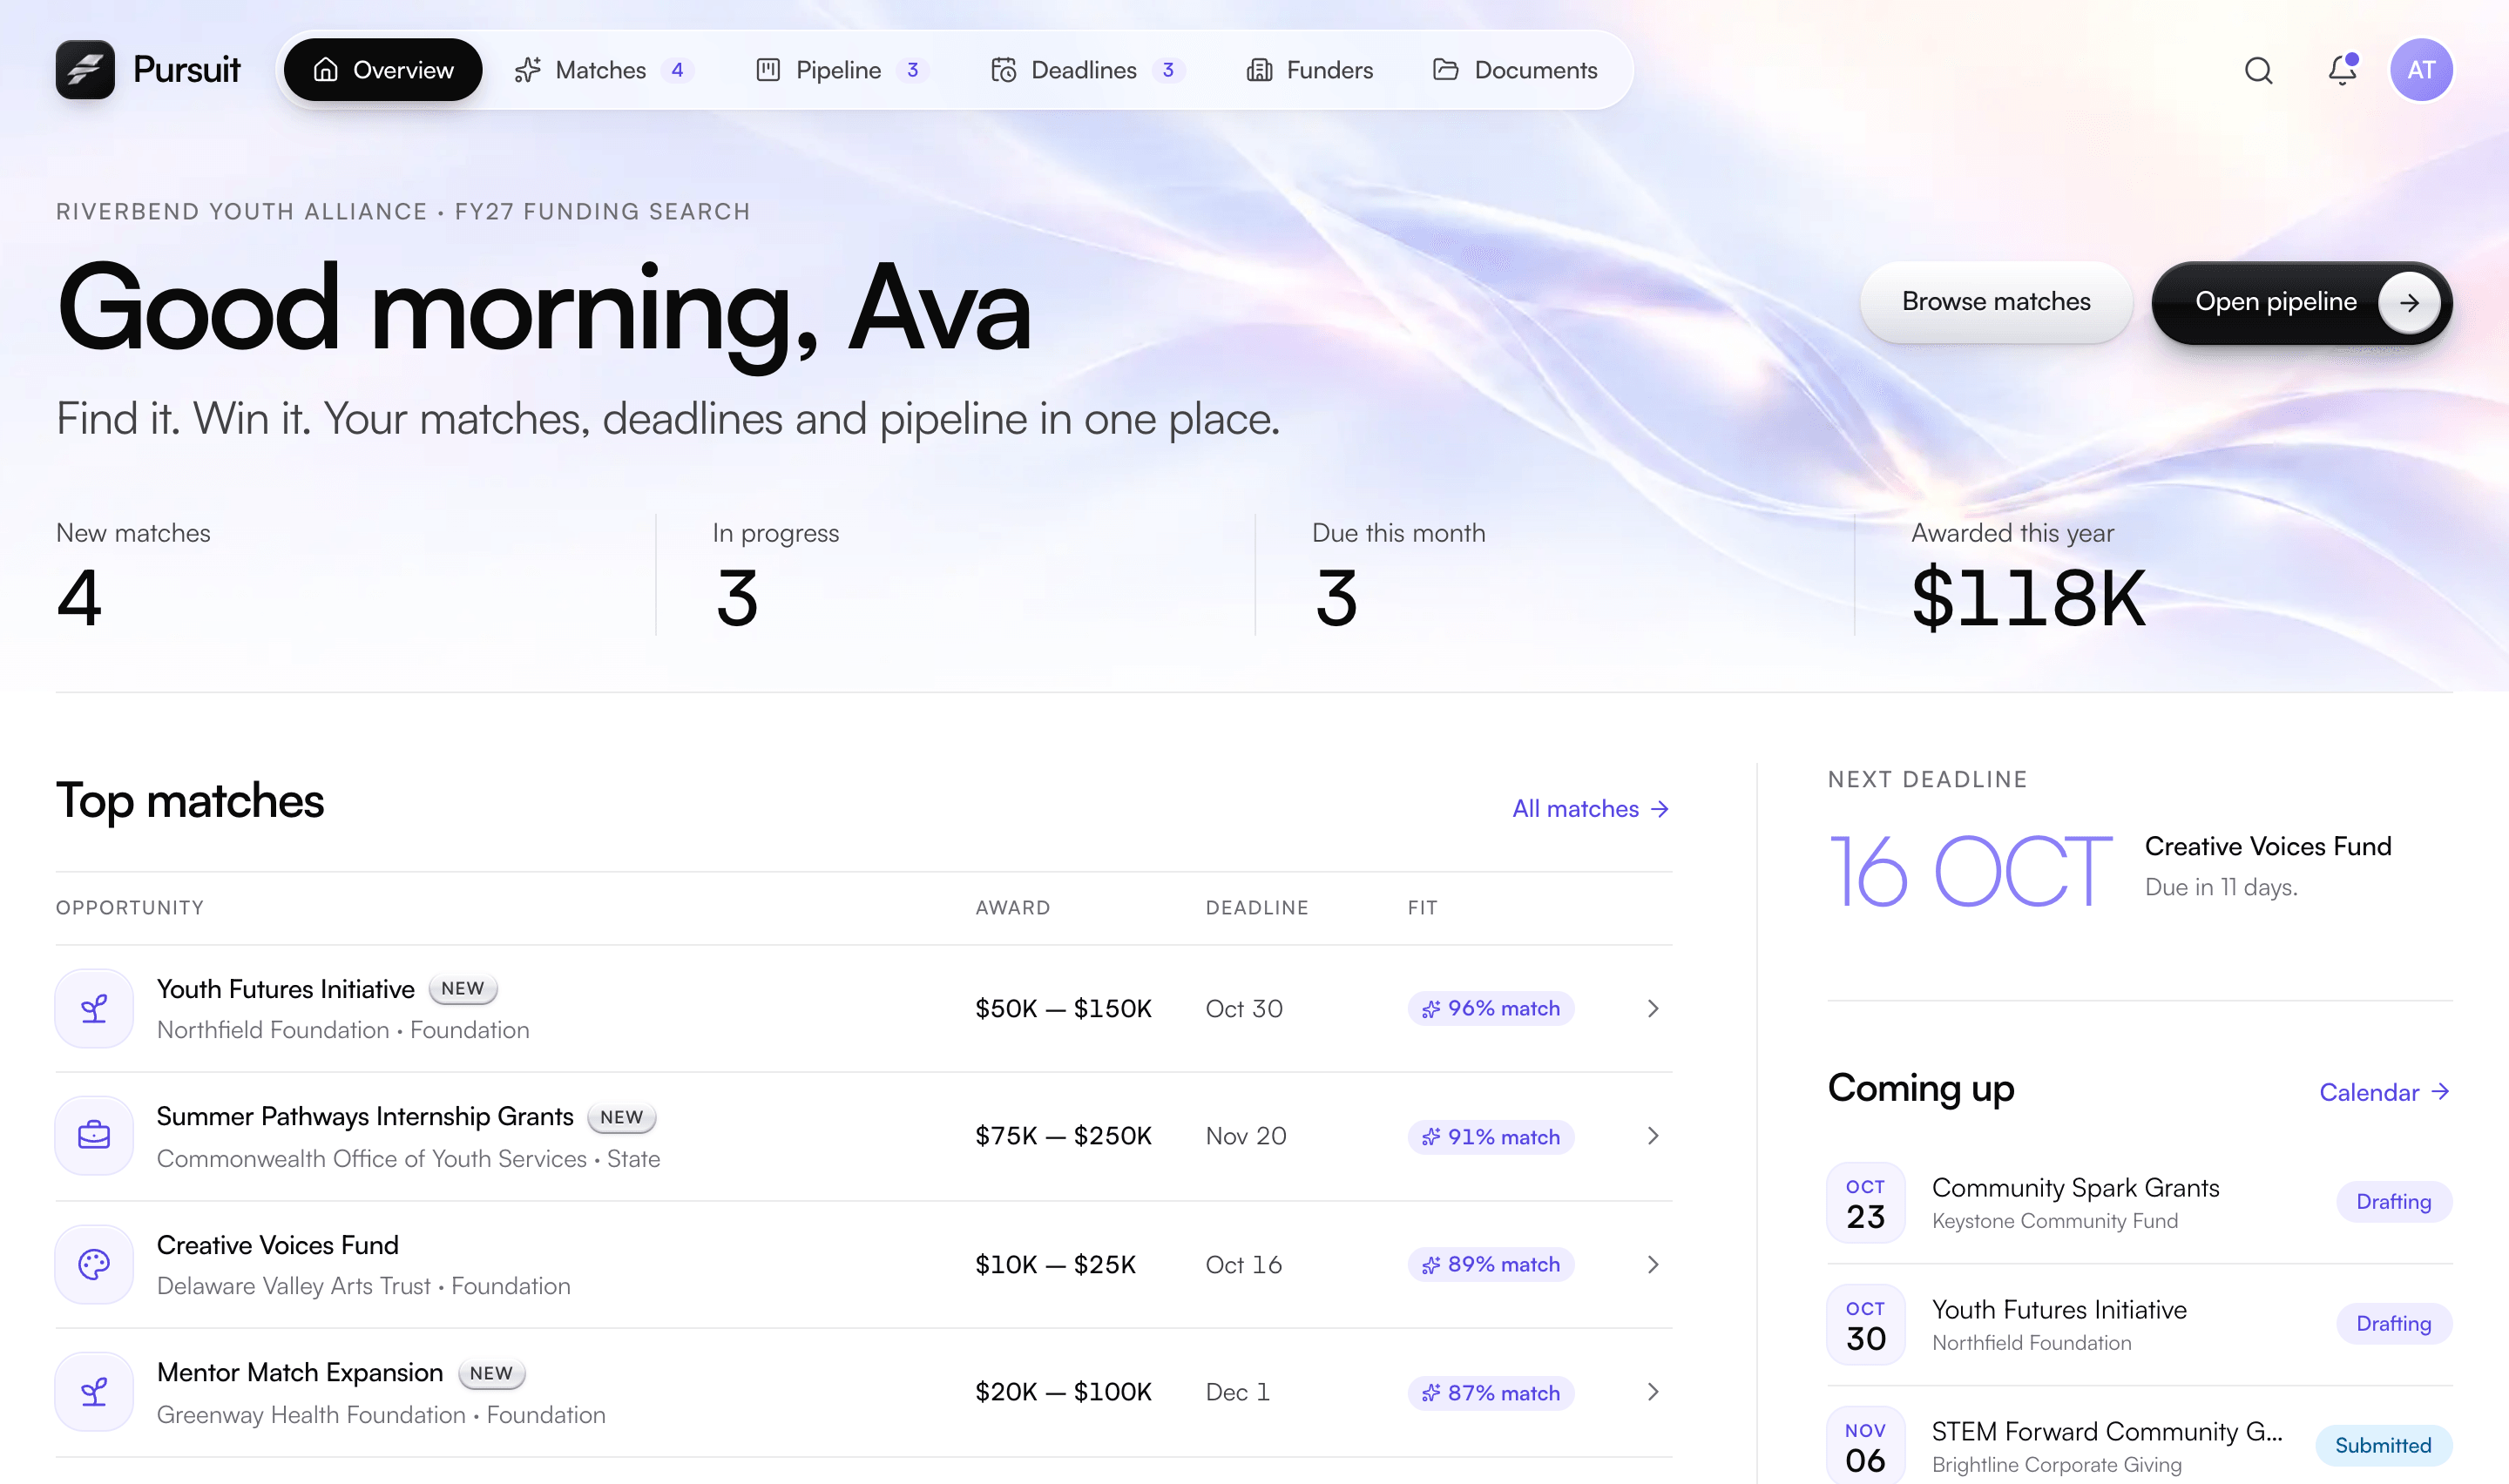The image size is (2509, 1484).
Task: Click the Oct 30 date tile in Coming up
Action: point(1866,1325)
